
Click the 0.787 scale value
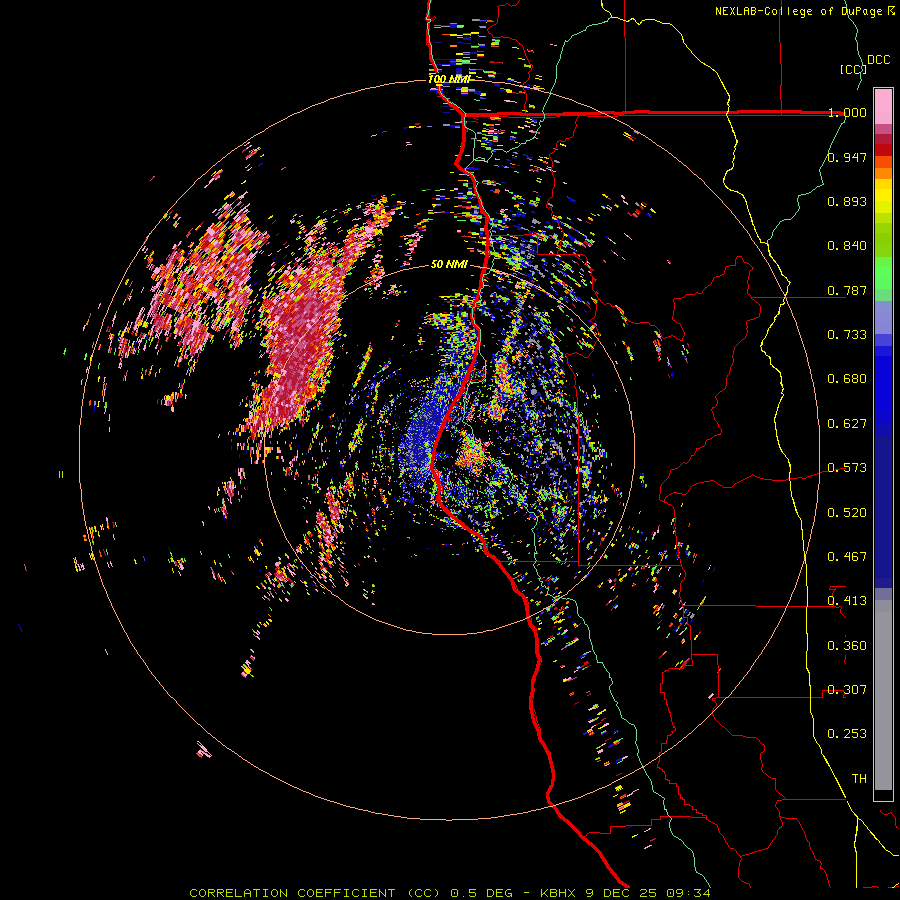coord(847,290)
